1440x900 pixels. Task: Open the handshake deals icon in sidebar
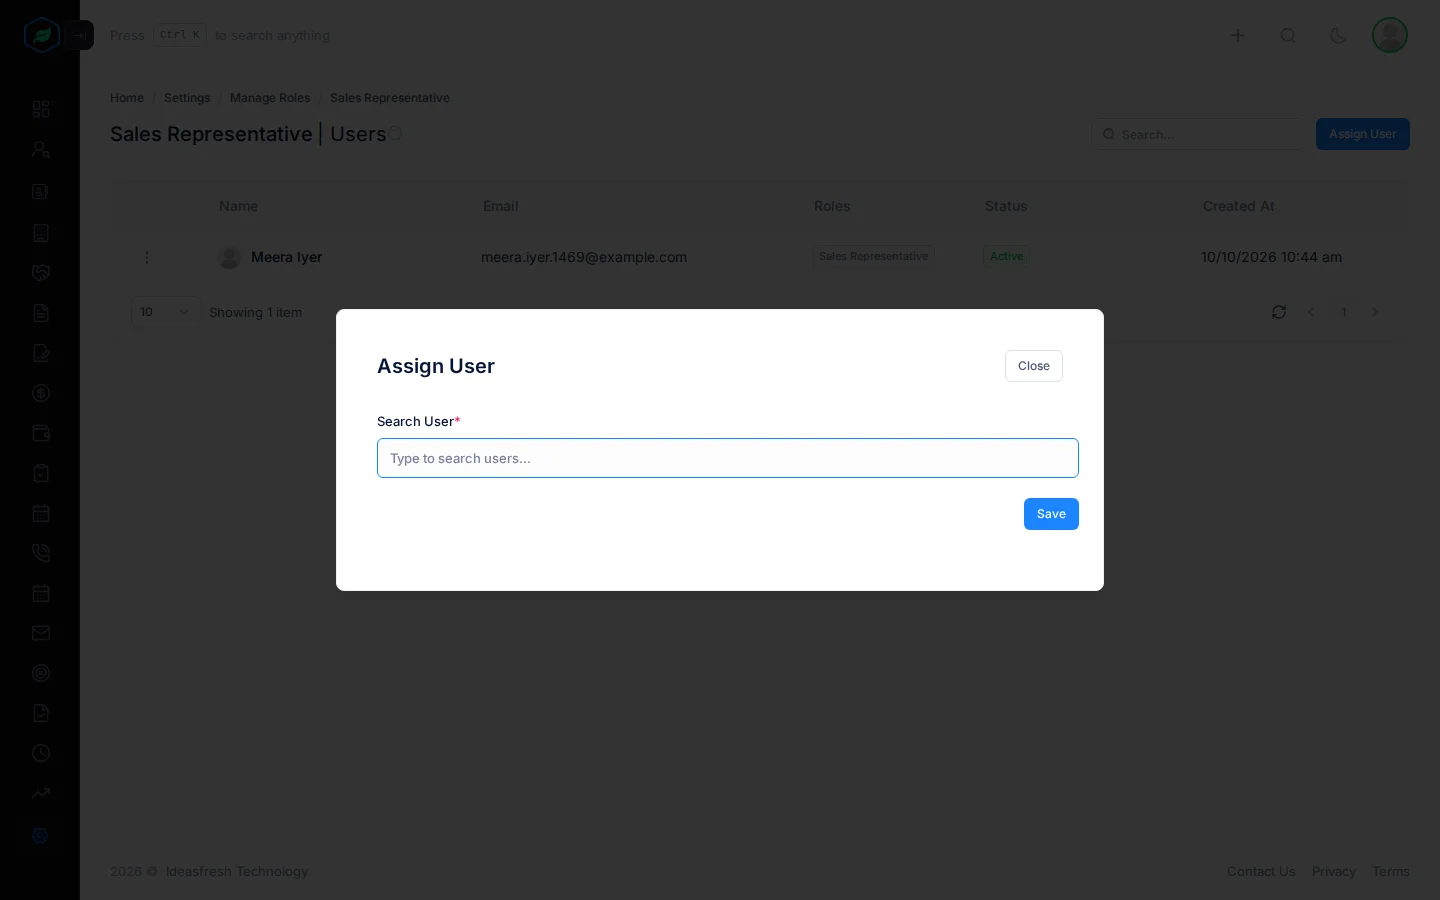pos(41,273)
